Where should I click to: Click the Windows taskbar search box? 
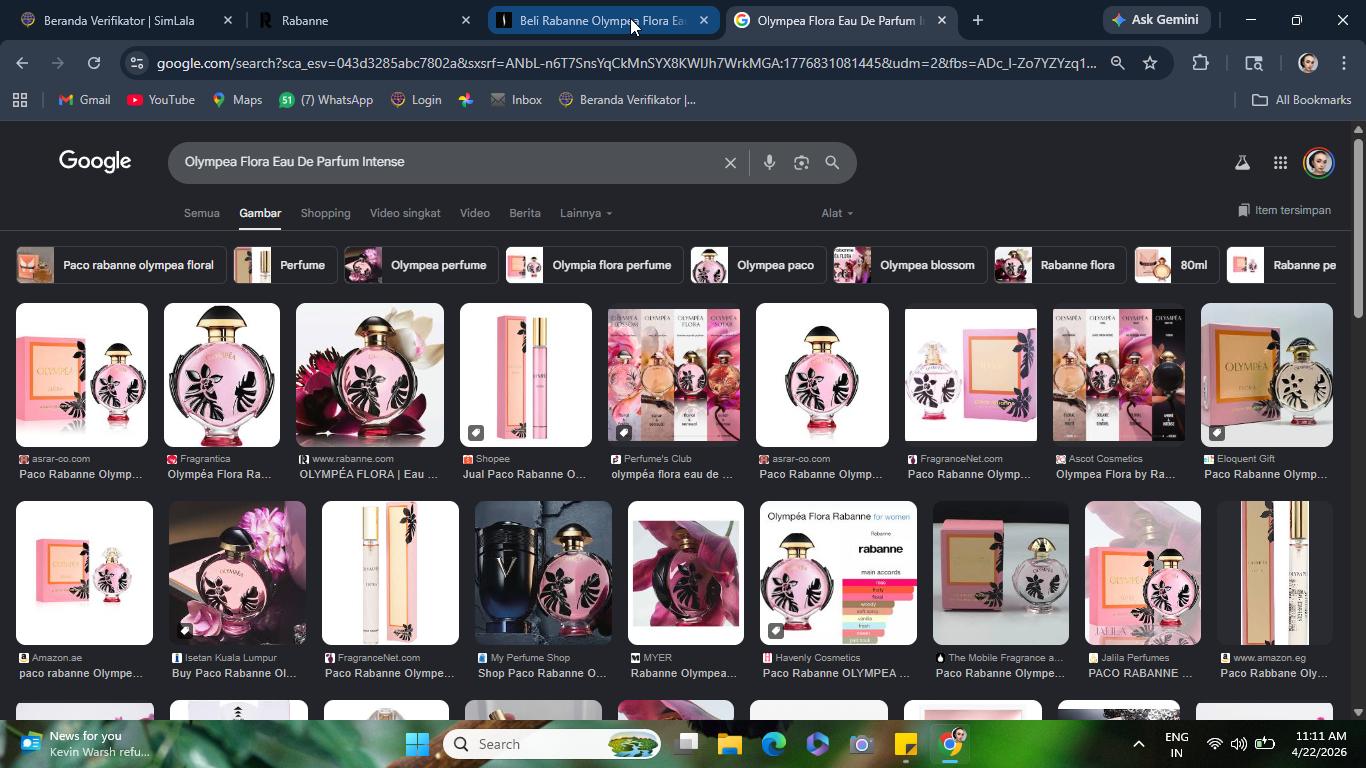pos(552,744)
